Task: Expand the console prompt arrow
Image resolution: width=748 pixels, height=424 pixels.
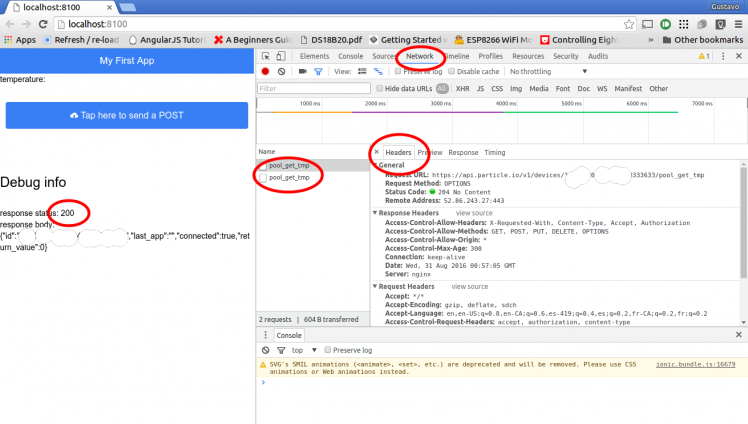Action: pyautogui.click(x=263, y=382)
